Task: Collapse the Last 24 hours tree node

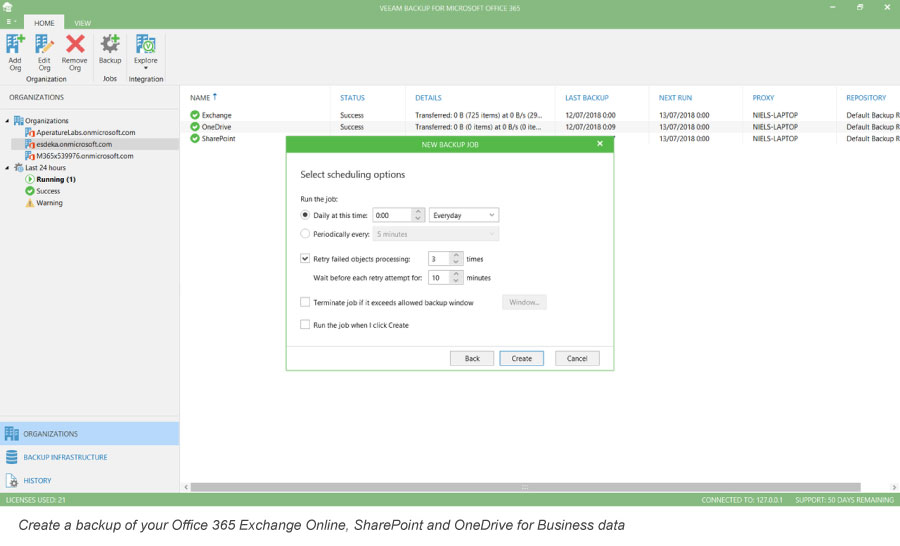Action: 7,168
